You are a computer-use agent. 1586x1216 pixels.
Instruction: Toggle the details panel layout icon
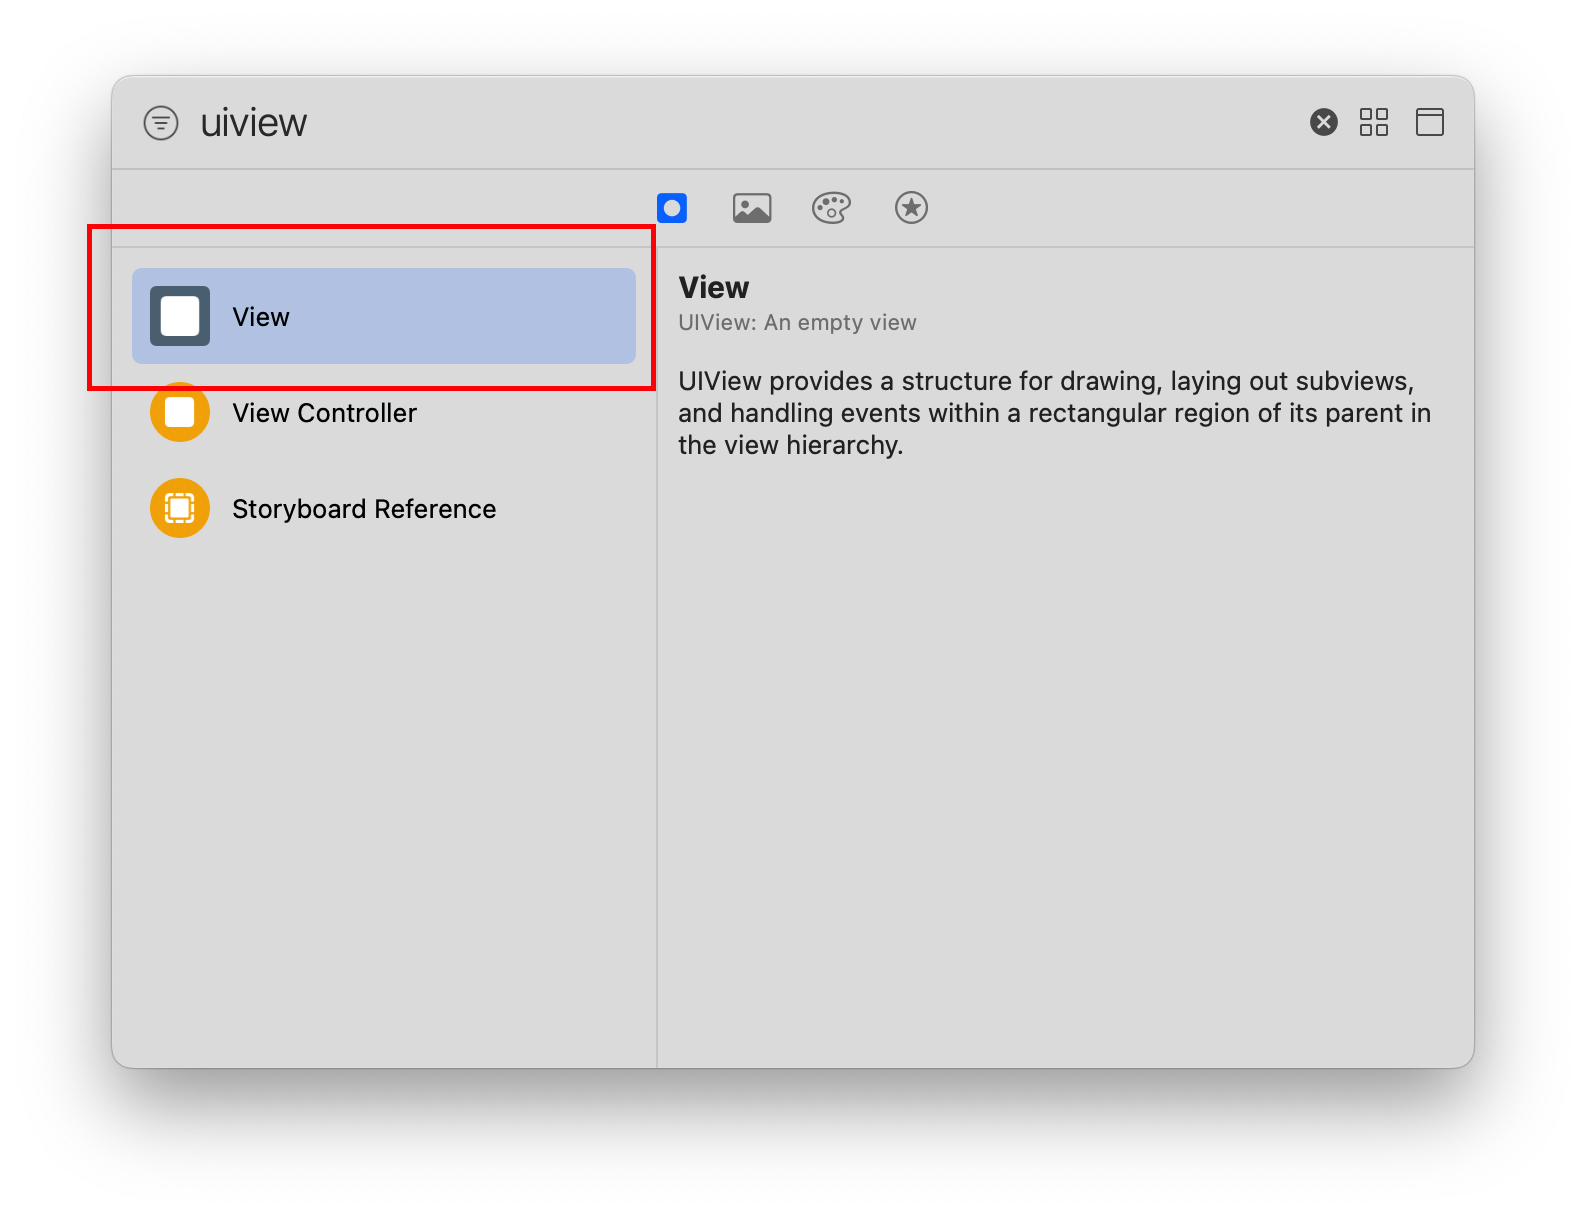(1429, 122)
